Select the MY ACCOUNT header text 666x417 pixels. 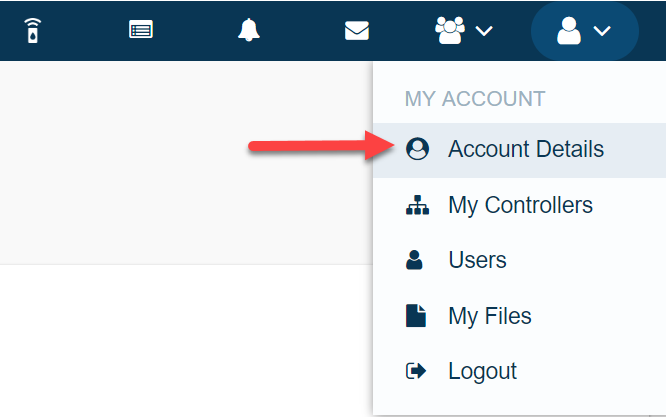click(475, 99)
